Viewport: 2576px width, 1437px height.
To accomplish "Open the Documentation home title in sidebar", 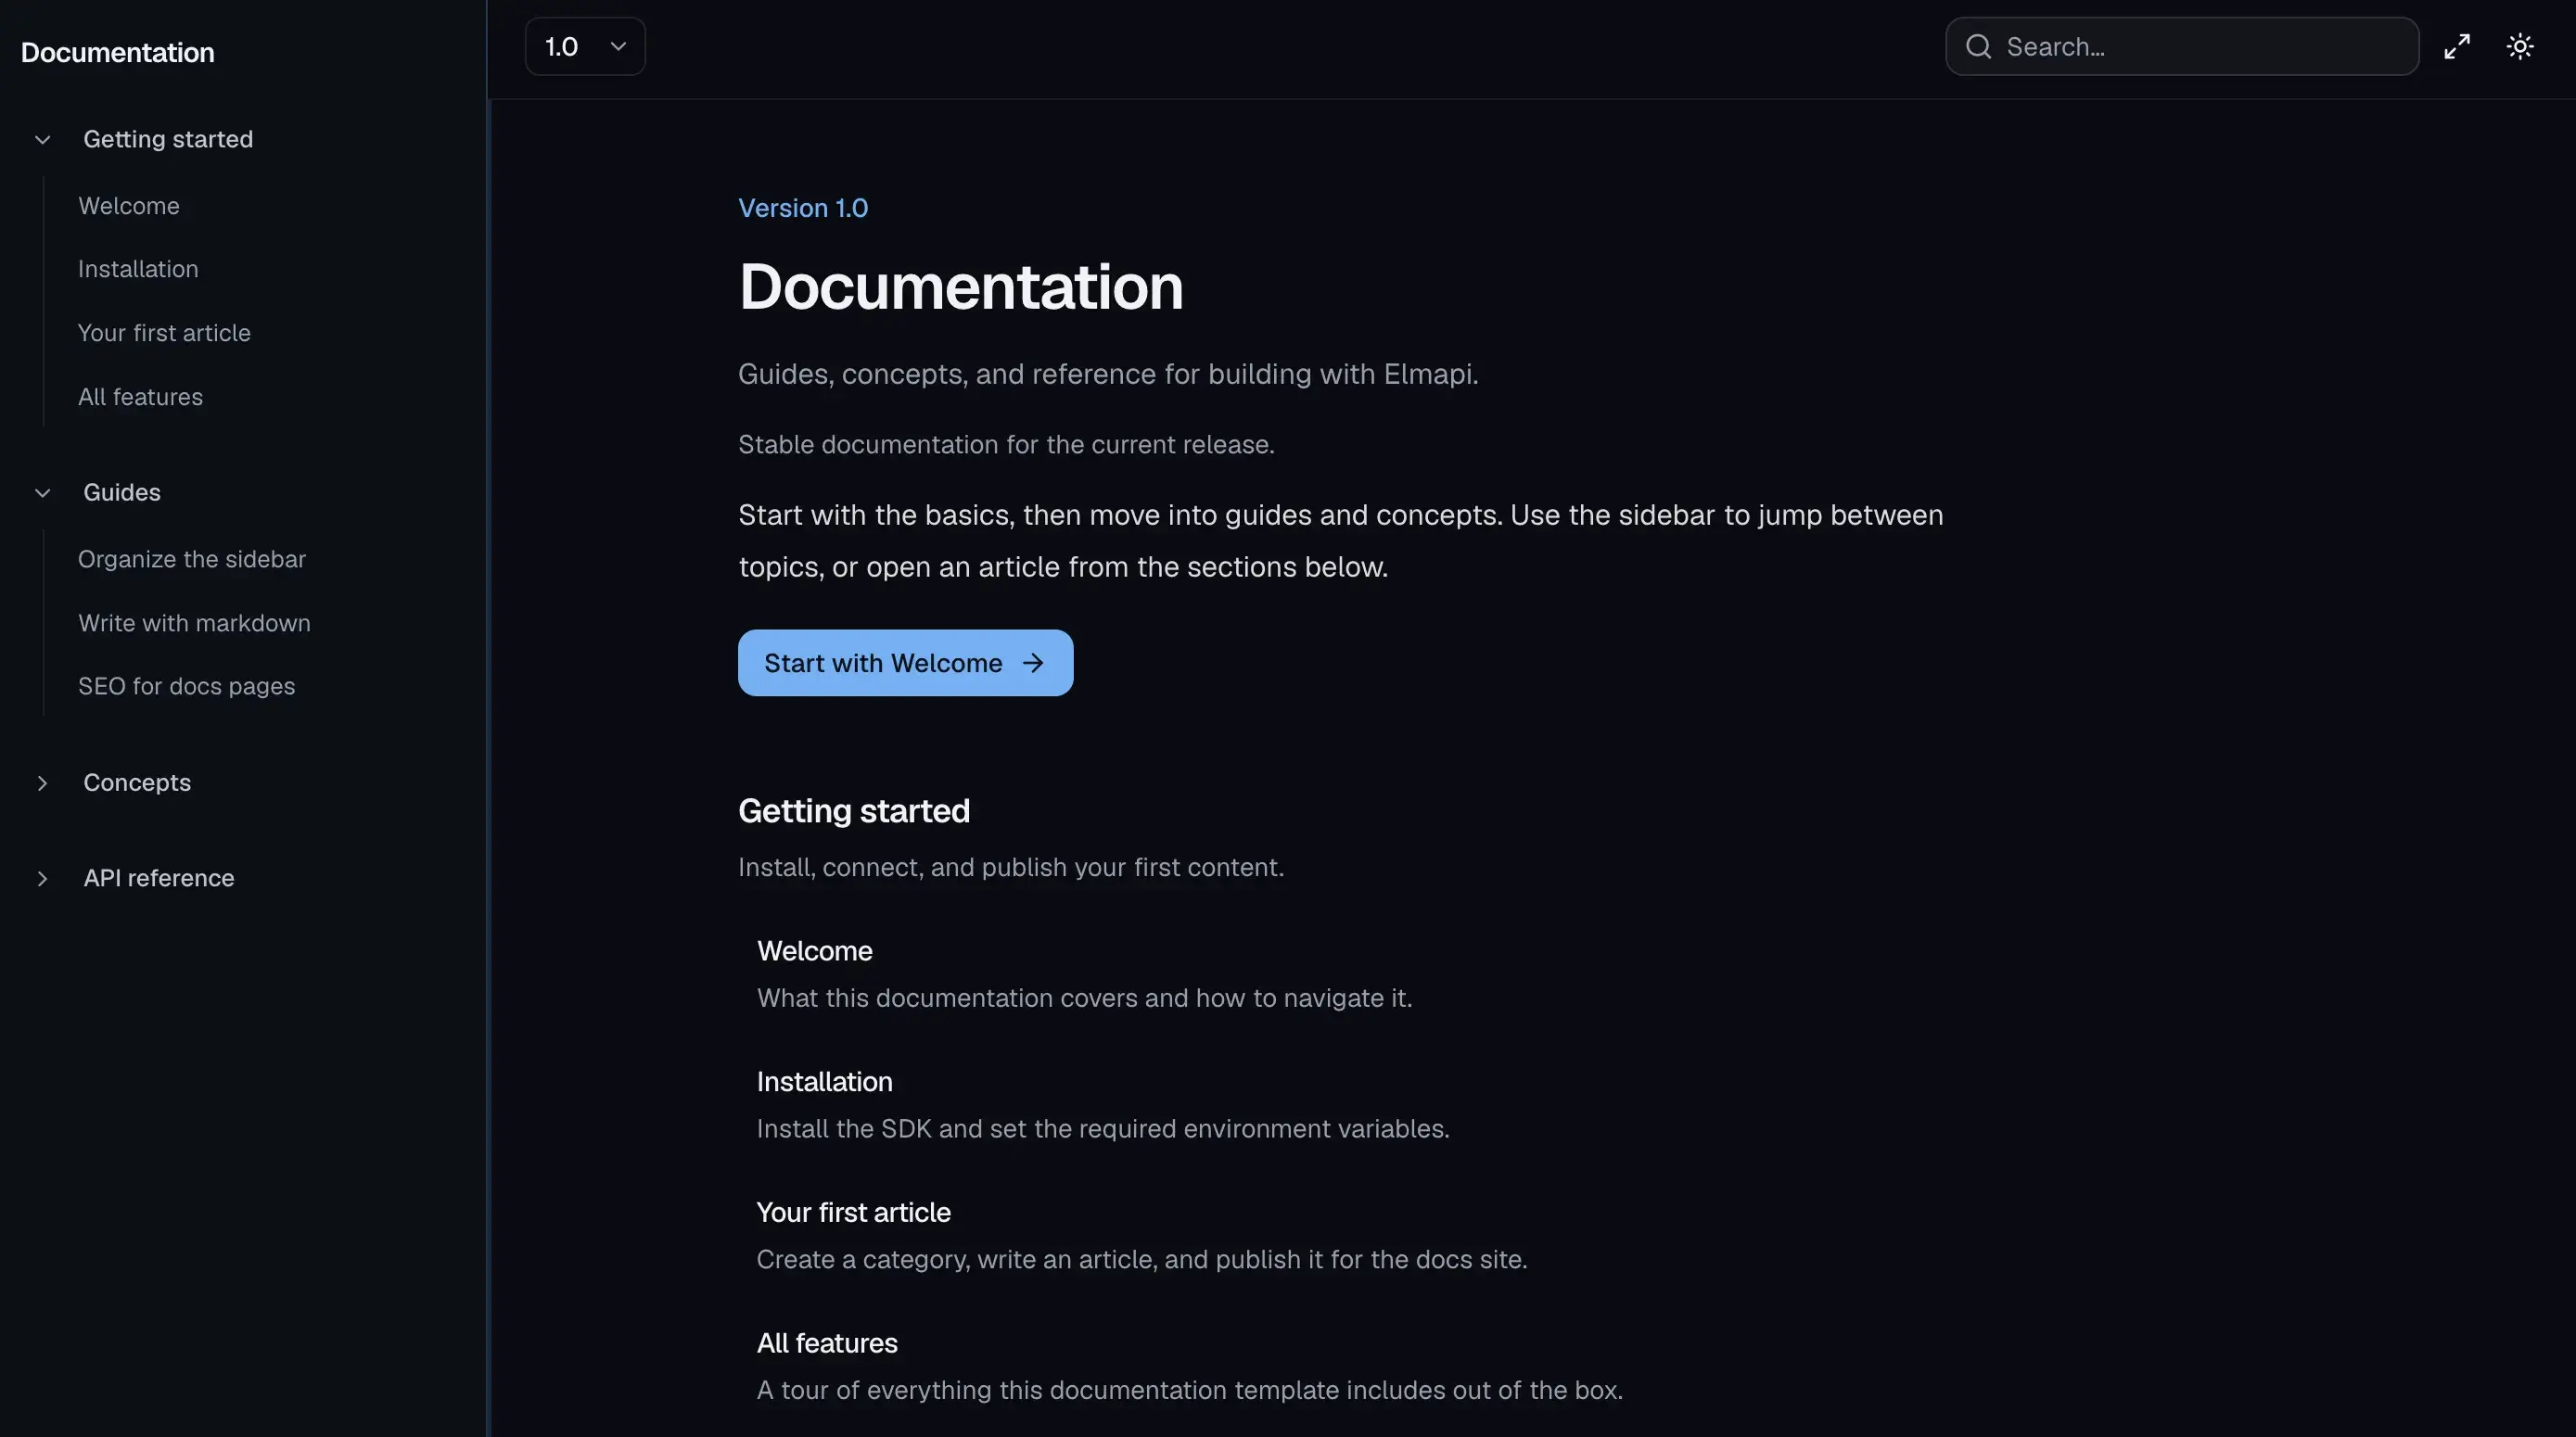I will 118,53.
